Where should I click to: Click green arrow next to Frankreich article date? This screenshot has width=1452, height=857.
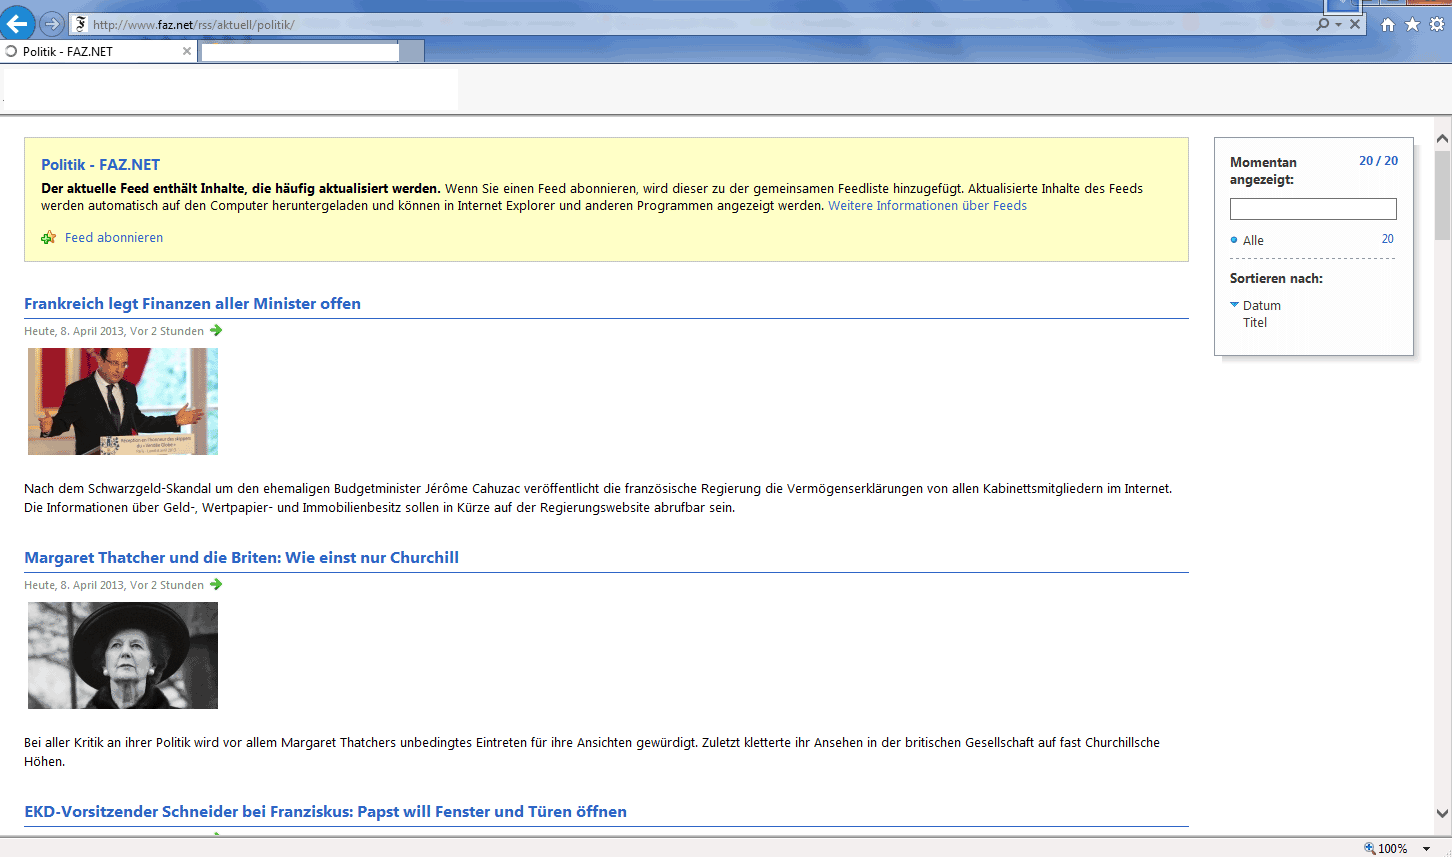coord(216,331)
